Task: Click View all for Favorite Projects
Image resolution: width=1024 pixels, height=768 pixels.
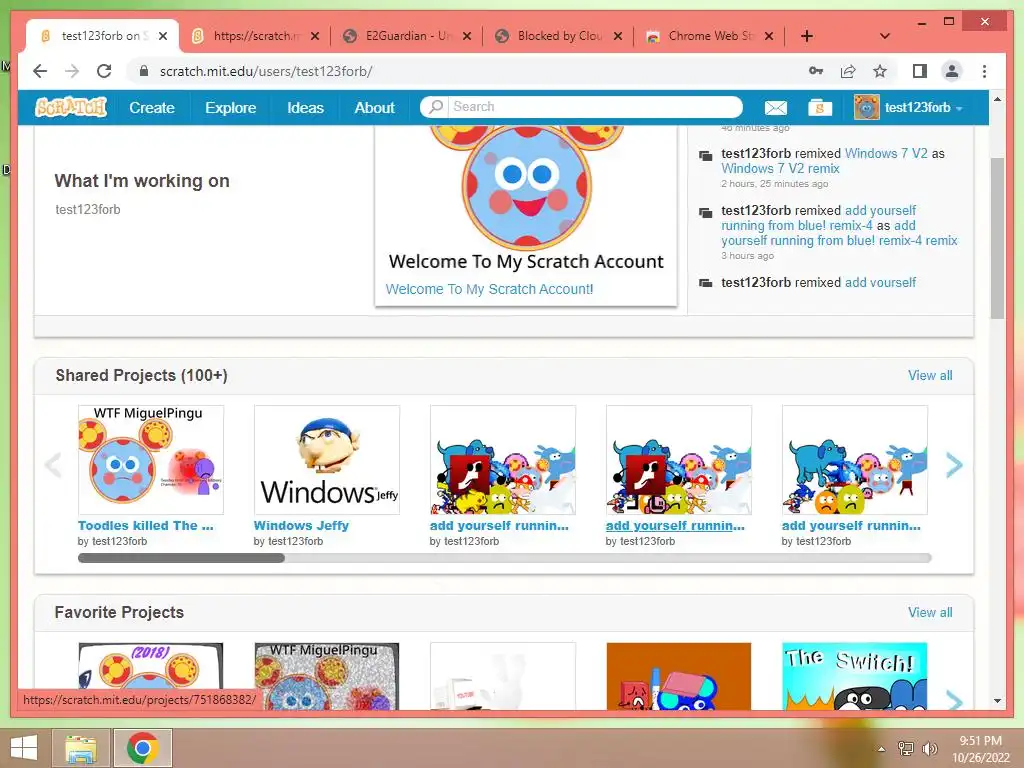Action: click(930, 613)
